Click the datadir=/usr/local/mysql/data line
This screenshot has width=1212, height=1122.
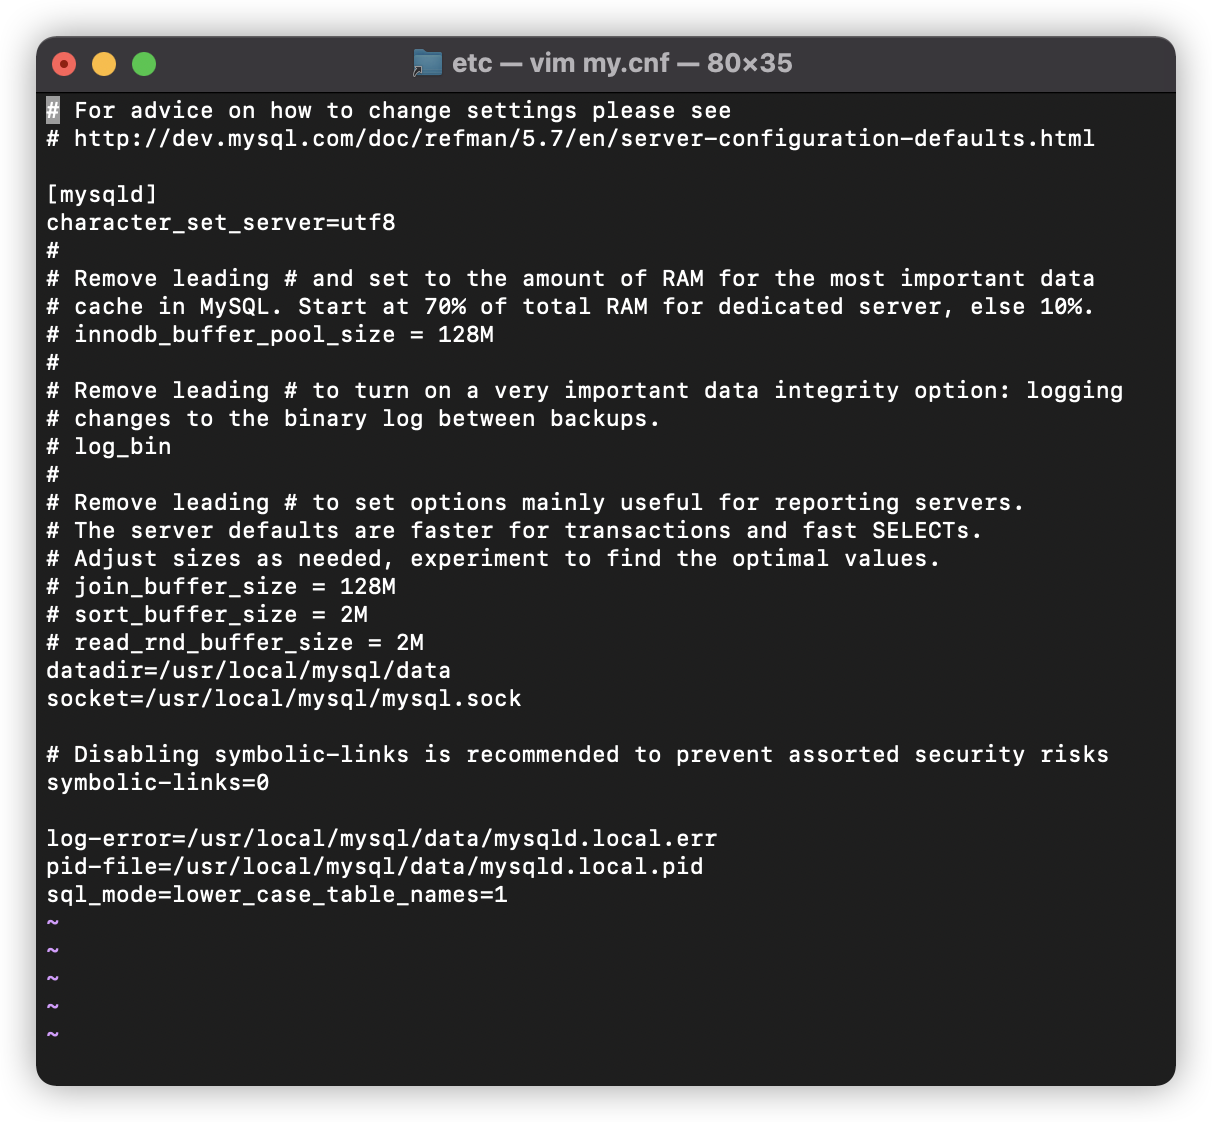click(x=249, y=670)
